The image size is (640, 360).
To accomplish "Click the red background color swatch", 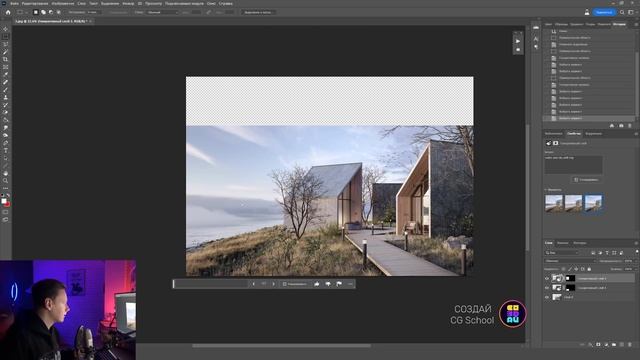I will click(x=7, y=204).
